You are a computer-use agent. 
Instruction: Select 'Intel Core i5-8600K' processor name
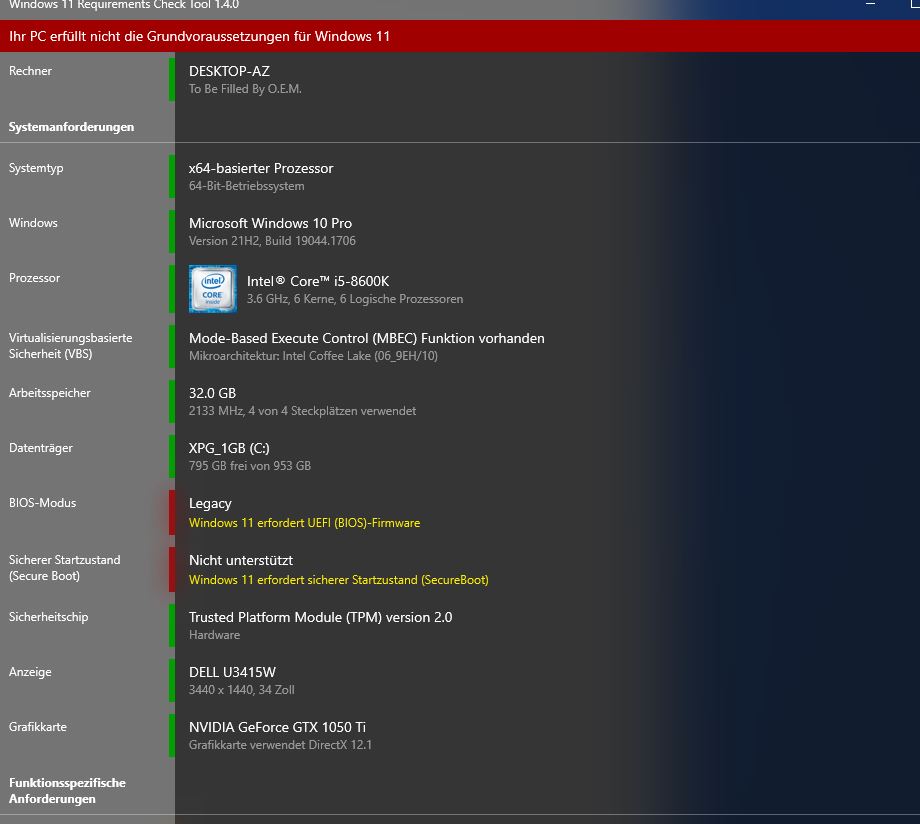coord(318,281)
